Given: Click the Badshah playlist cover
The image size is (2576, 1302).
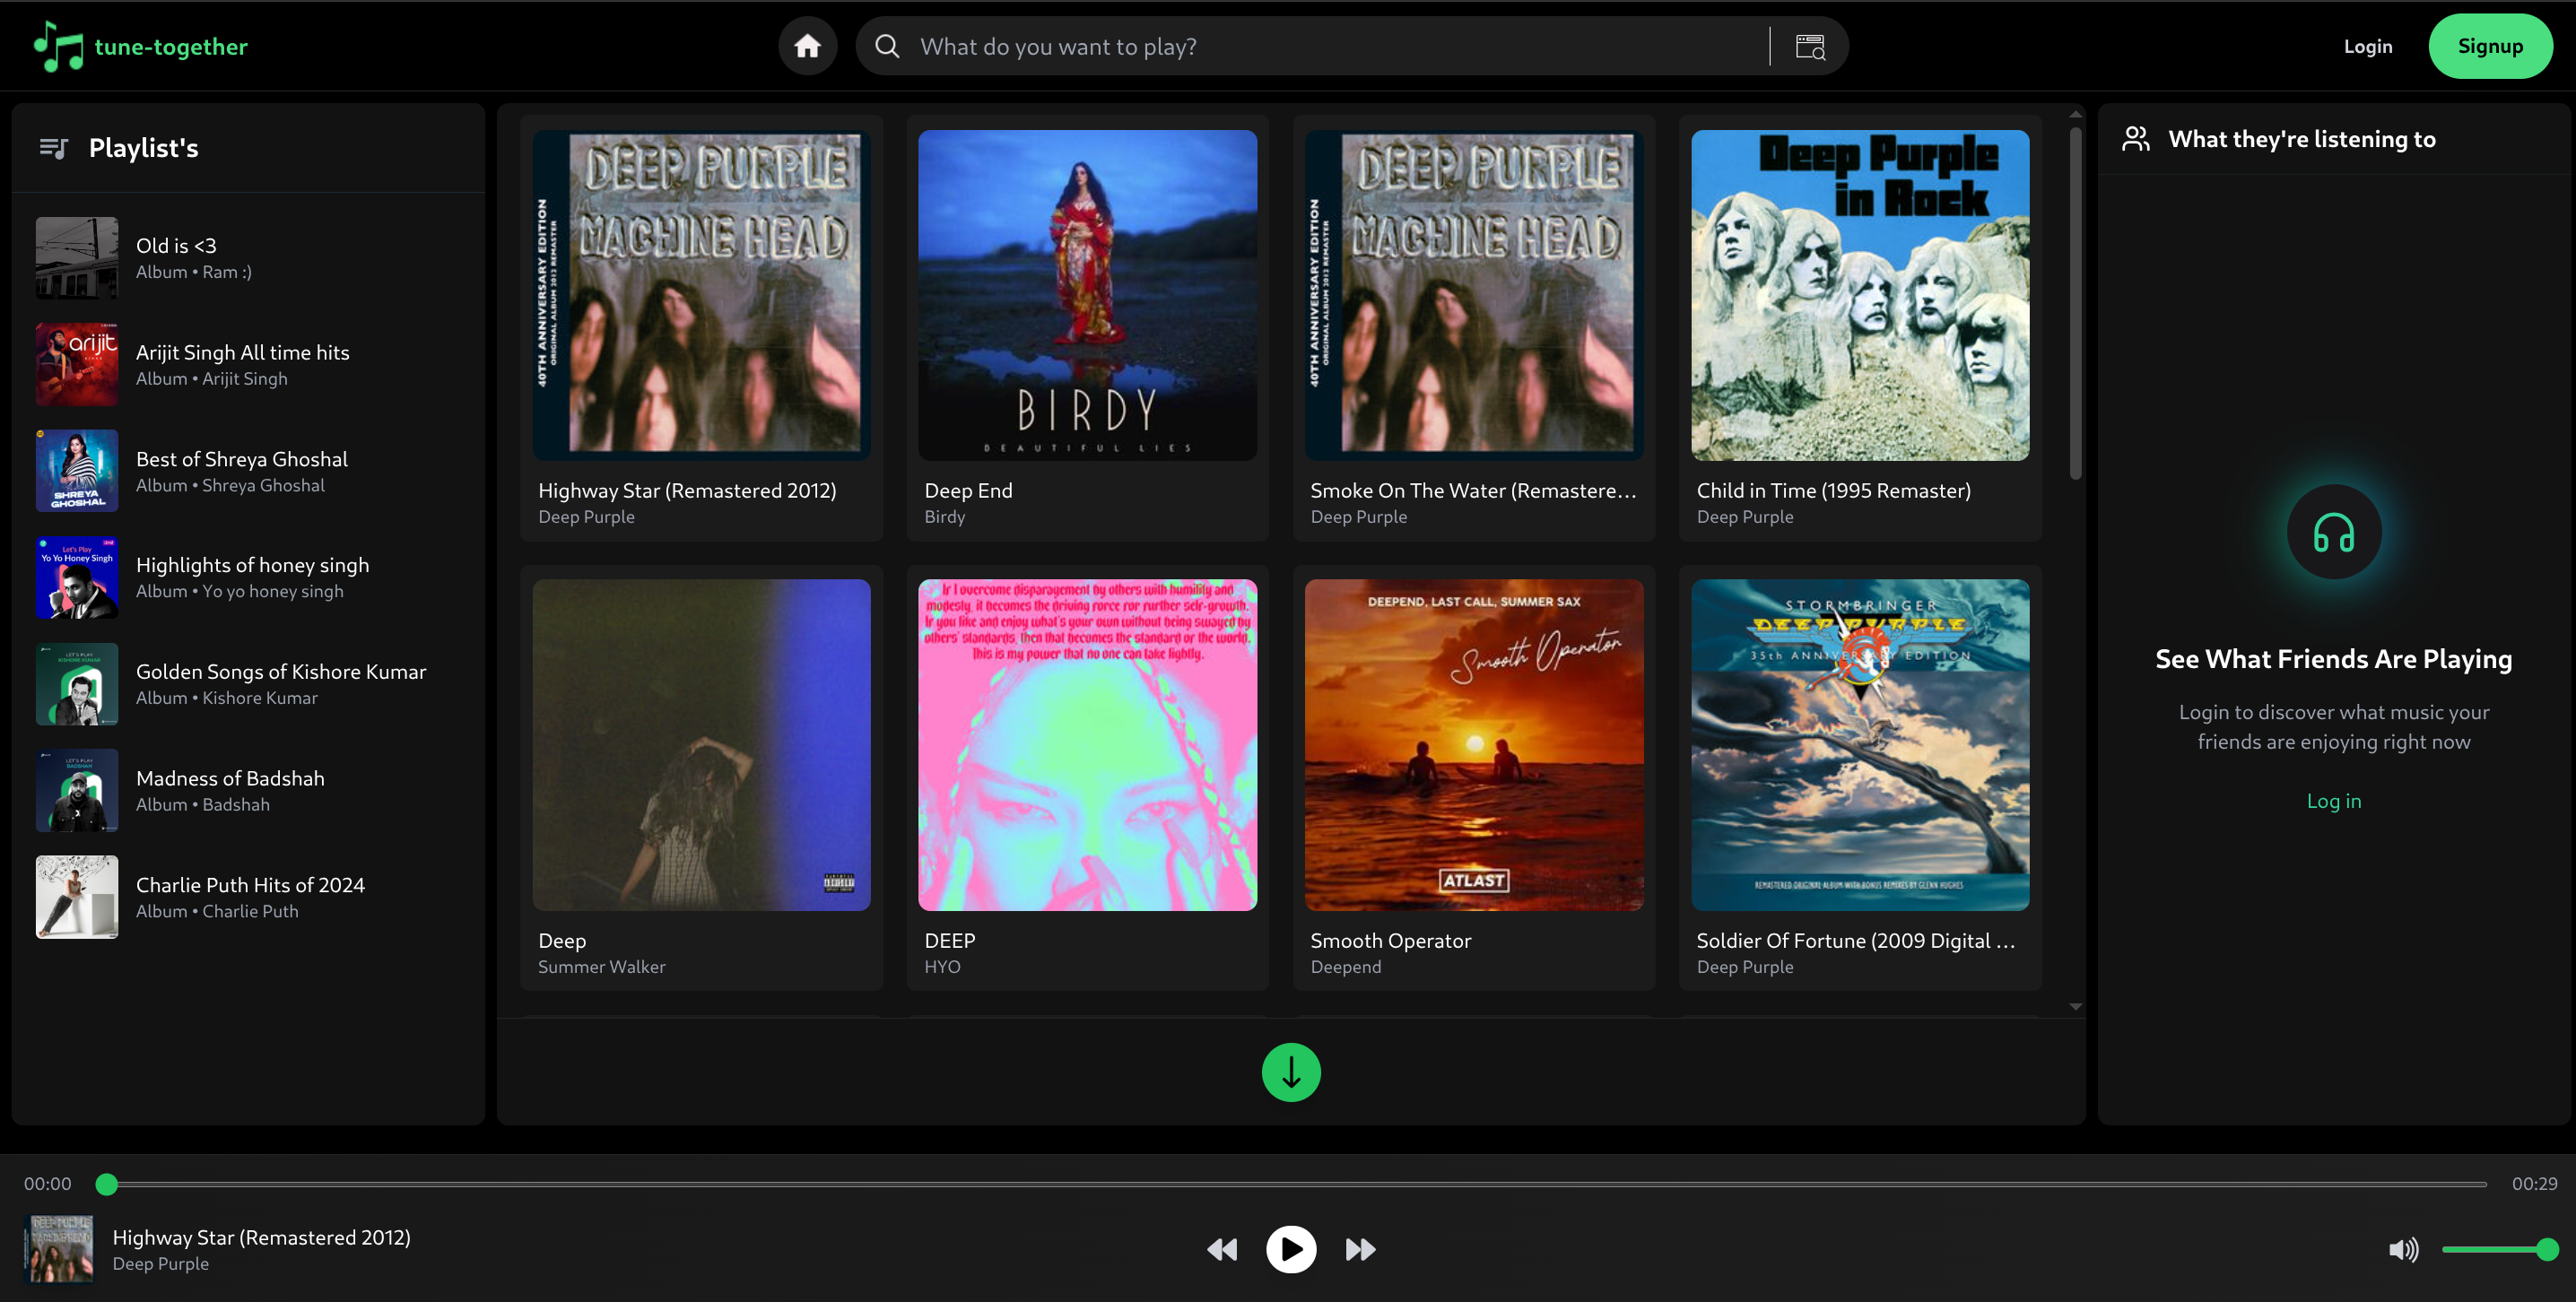Looking at the screenshot, I should [77, 791].
